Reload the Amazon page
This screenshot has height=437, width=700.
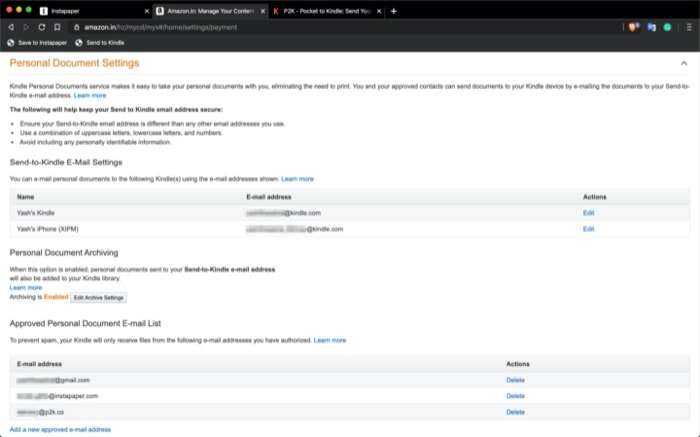(42, 27)
